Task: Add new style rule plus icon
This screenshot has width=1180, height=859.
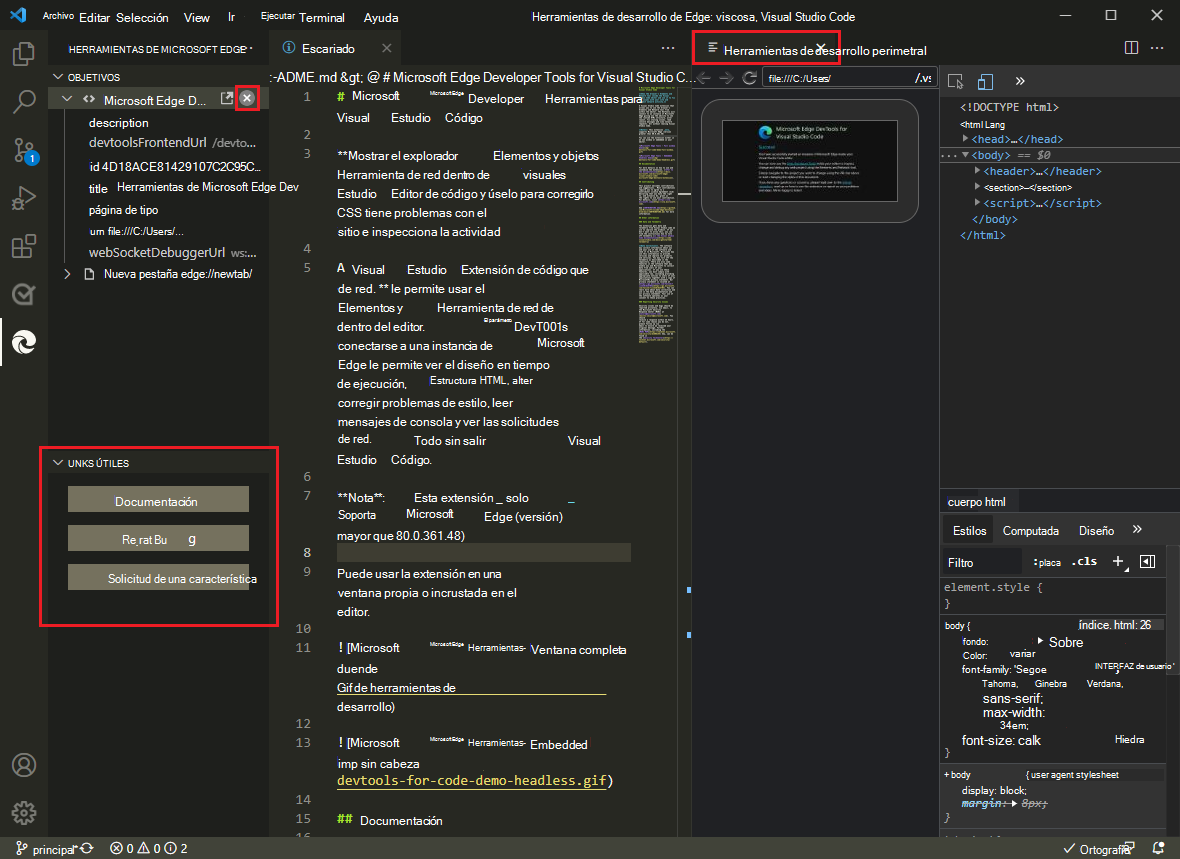Action: tap(1119, 562)
